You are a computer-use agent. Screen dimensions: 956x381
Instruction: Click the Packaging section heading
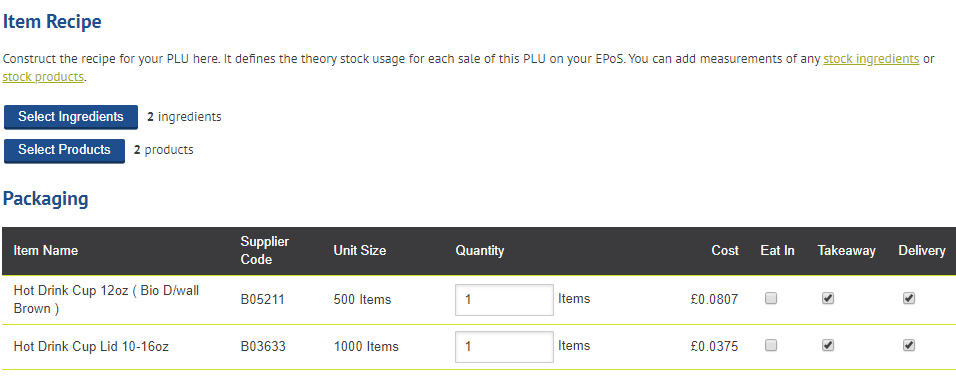[46, 199]
